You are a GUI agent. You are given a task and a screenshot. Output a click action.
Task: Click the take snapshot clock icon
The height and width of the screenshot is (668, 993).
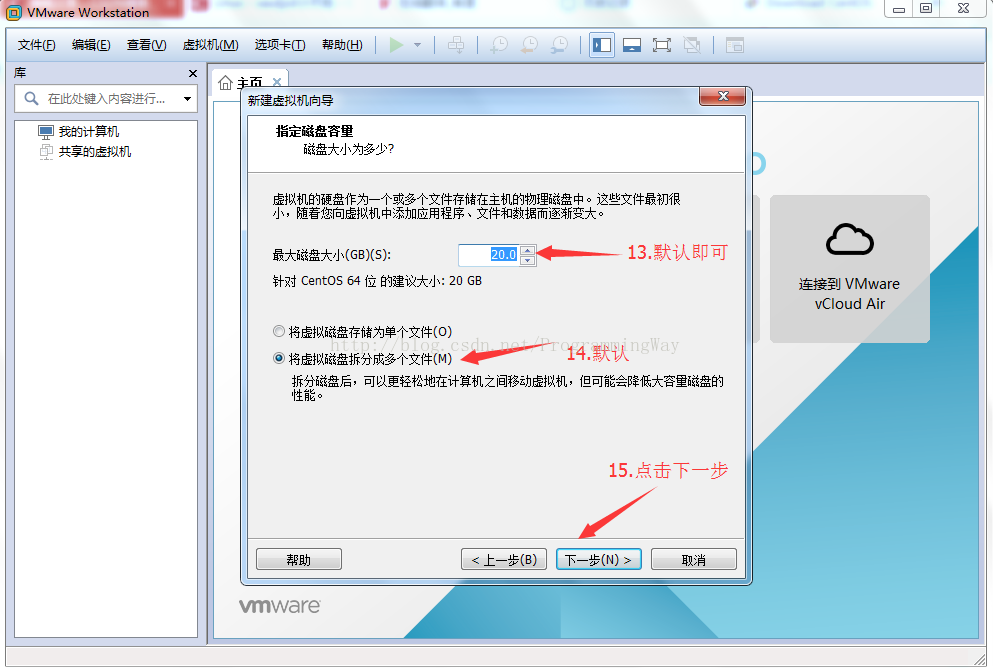tap(498, 45)
